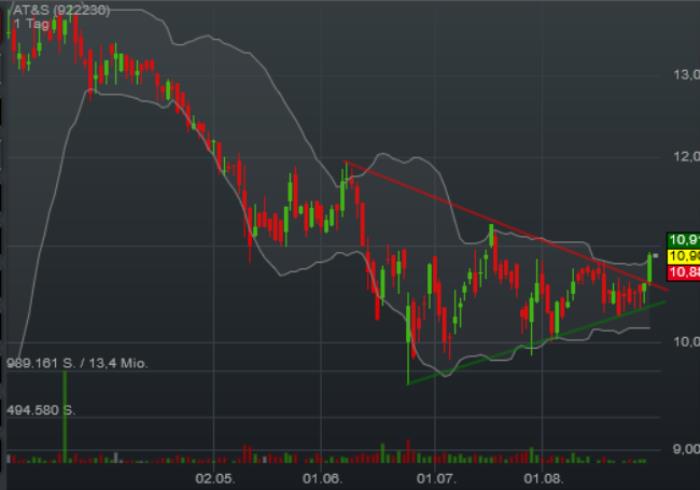The height and width of the screenshot is (490, 700).
Task: Click the yellow price tag
Action: (683, 256)
